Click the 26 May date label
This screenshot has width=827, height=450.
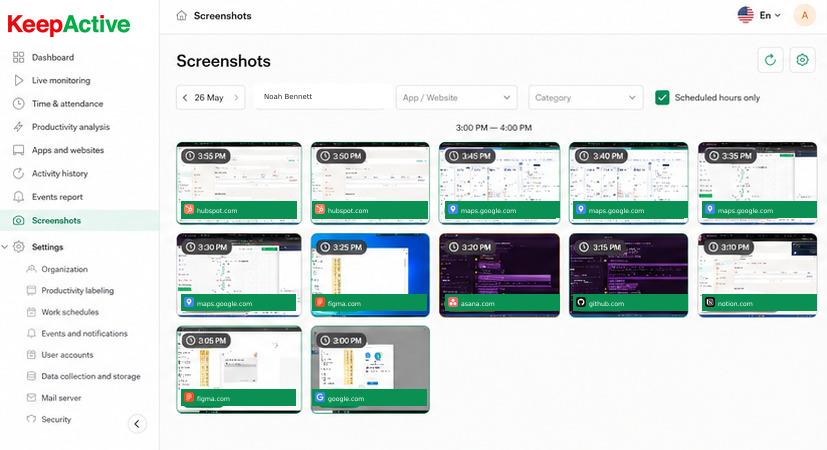209,98
